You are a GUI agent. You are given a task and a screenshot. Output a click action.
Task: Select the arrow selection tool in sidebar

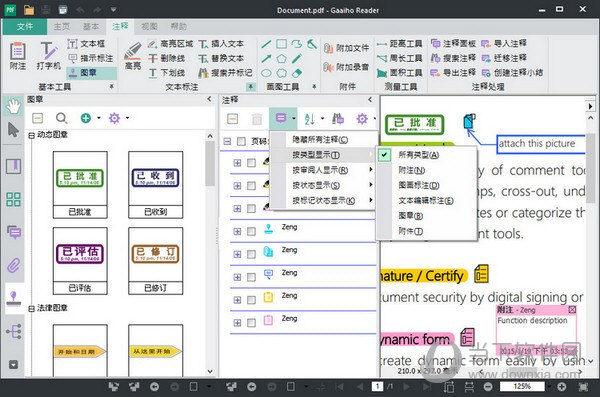click(13, 130)
